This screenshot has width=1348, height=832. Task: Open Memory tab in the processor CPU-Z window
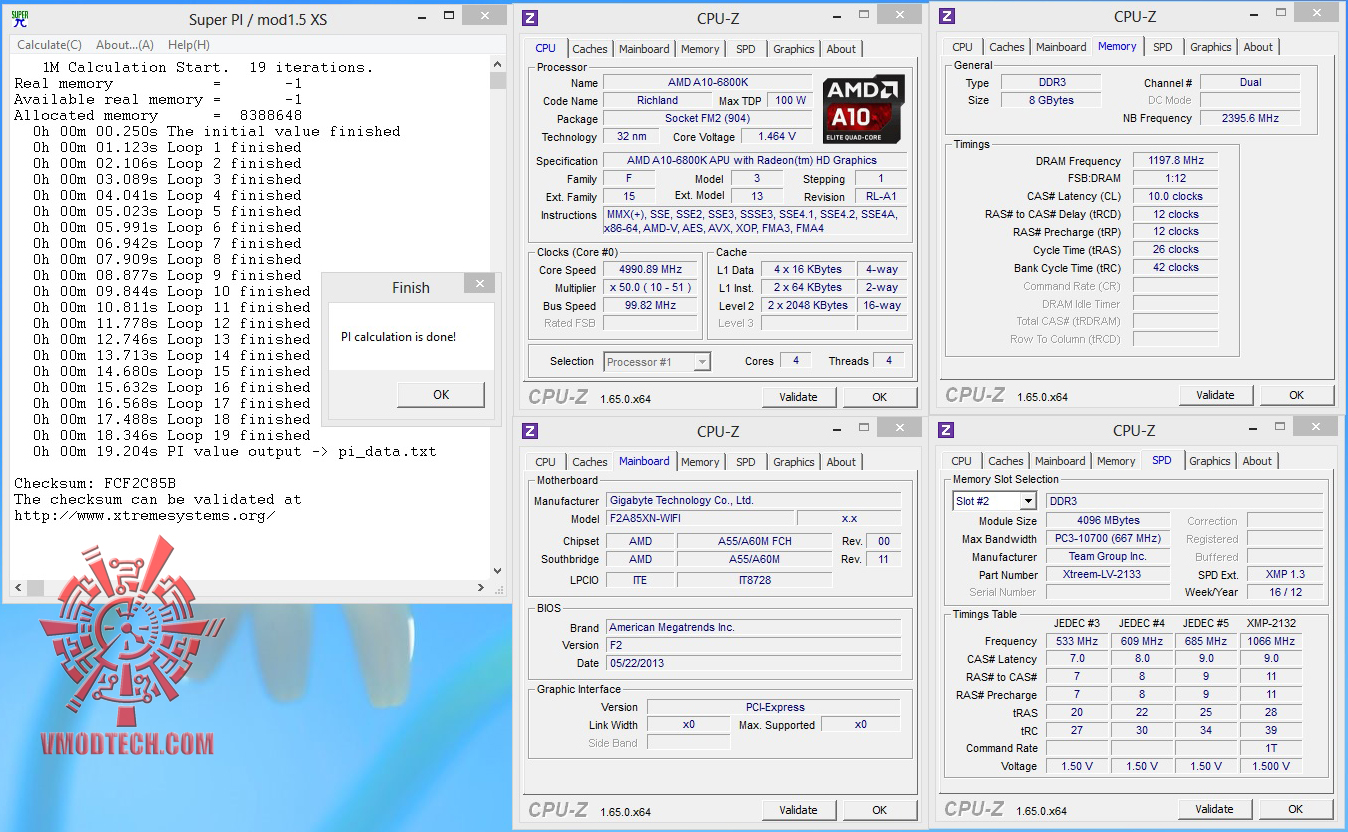700,49
